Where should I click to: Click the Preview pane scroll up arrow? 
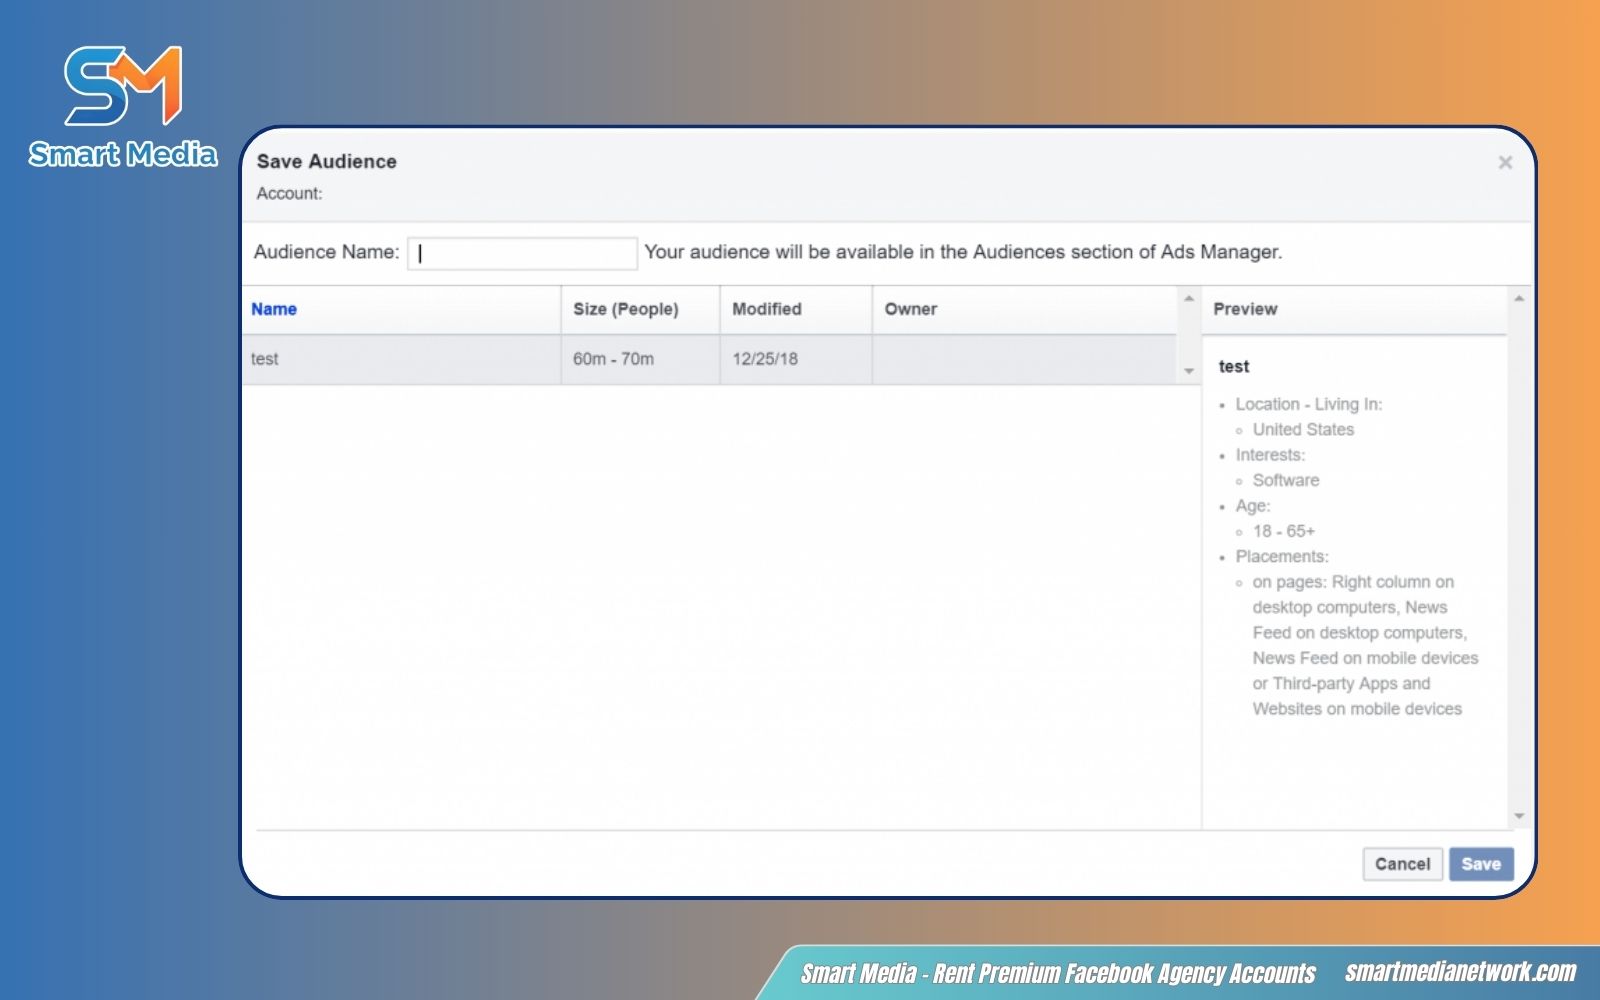[1519, 299]
